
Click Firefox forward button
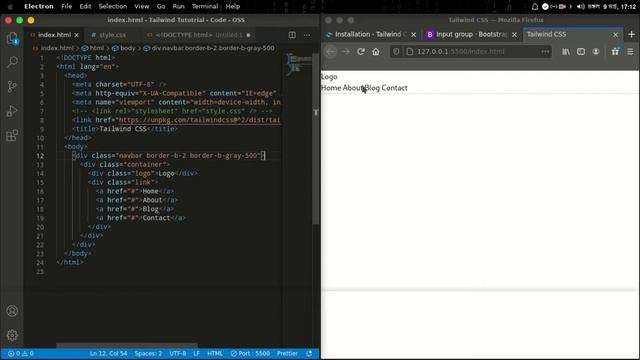pos(346,52)
